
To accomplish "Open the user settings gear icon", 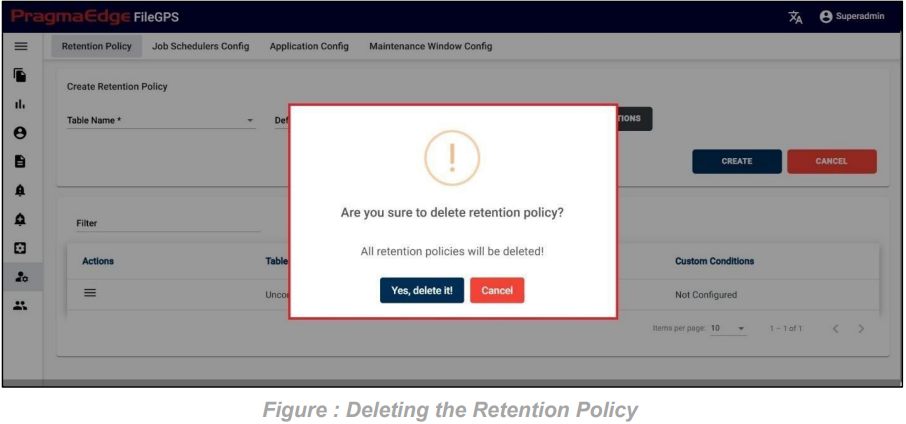I will click(x=21, y=277).
